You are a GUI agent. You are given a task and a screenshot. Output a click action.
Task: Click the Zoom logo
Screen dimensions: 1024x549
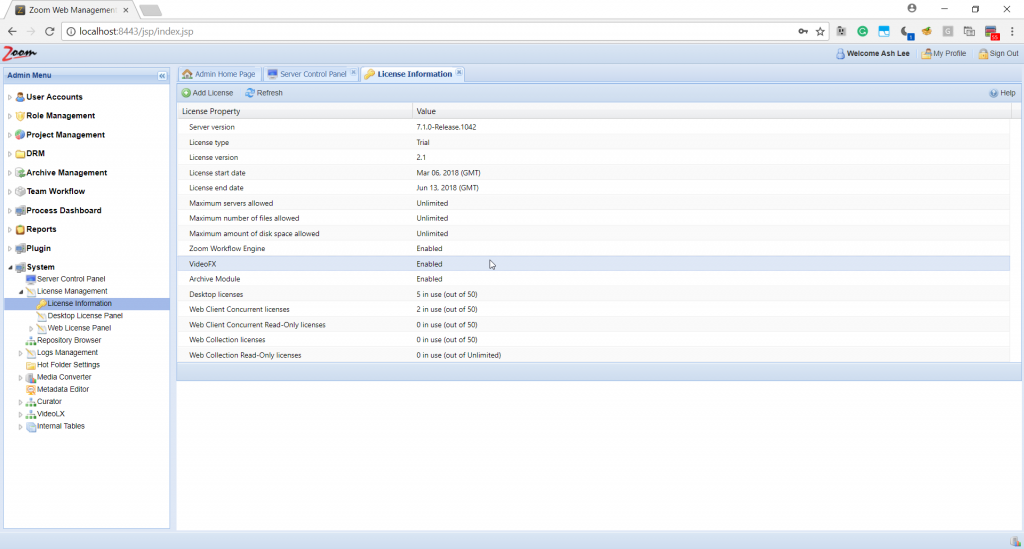coord(19,54)
